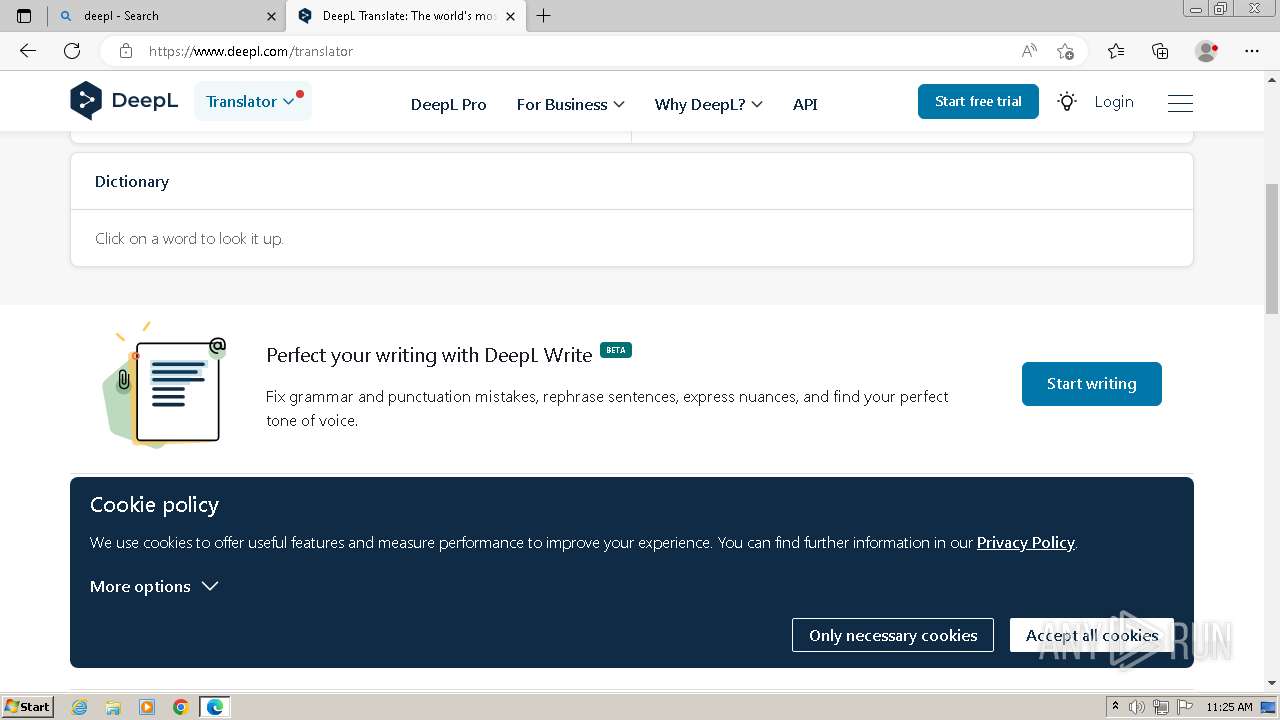Open the hamburger menu icon
This screenshot has width=1280, height=720.
1180,102
